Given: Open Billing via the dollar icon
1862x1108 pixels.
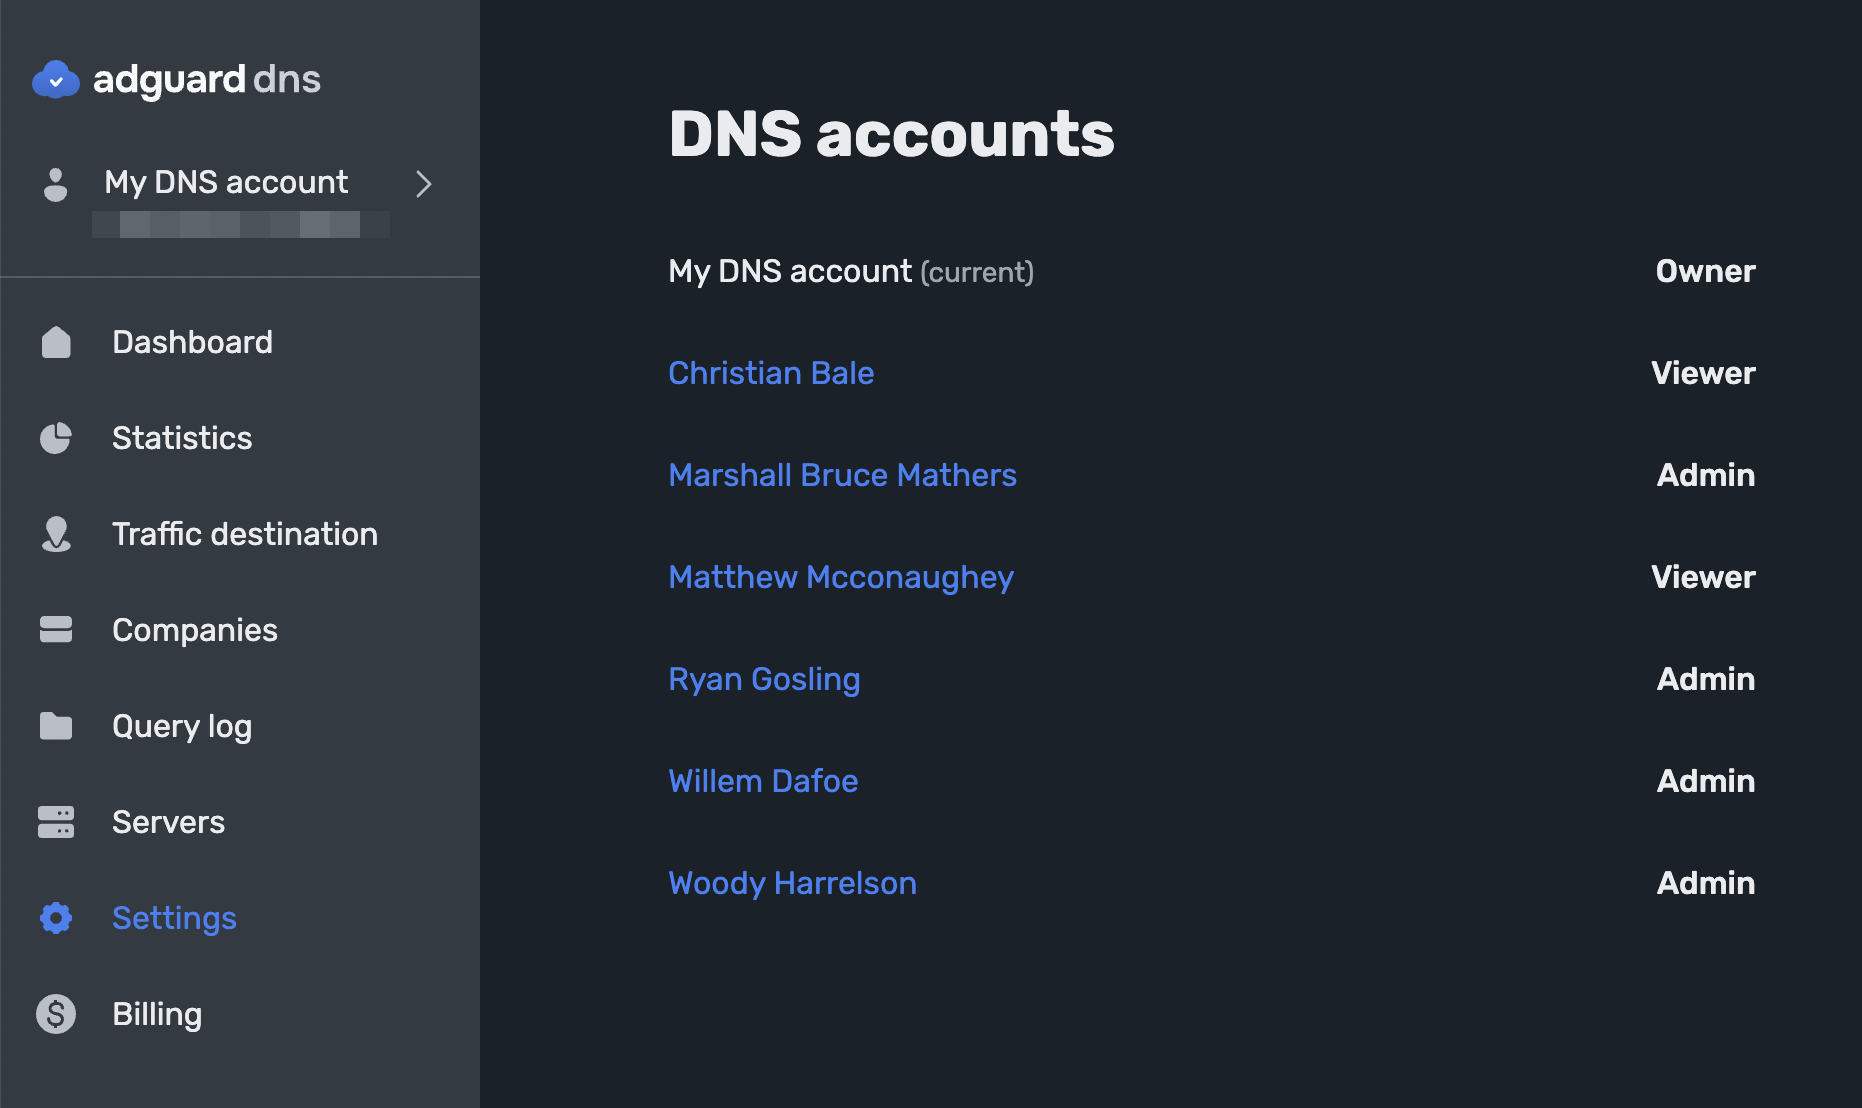Looking at the screenshot, I should pos(56,1014).
